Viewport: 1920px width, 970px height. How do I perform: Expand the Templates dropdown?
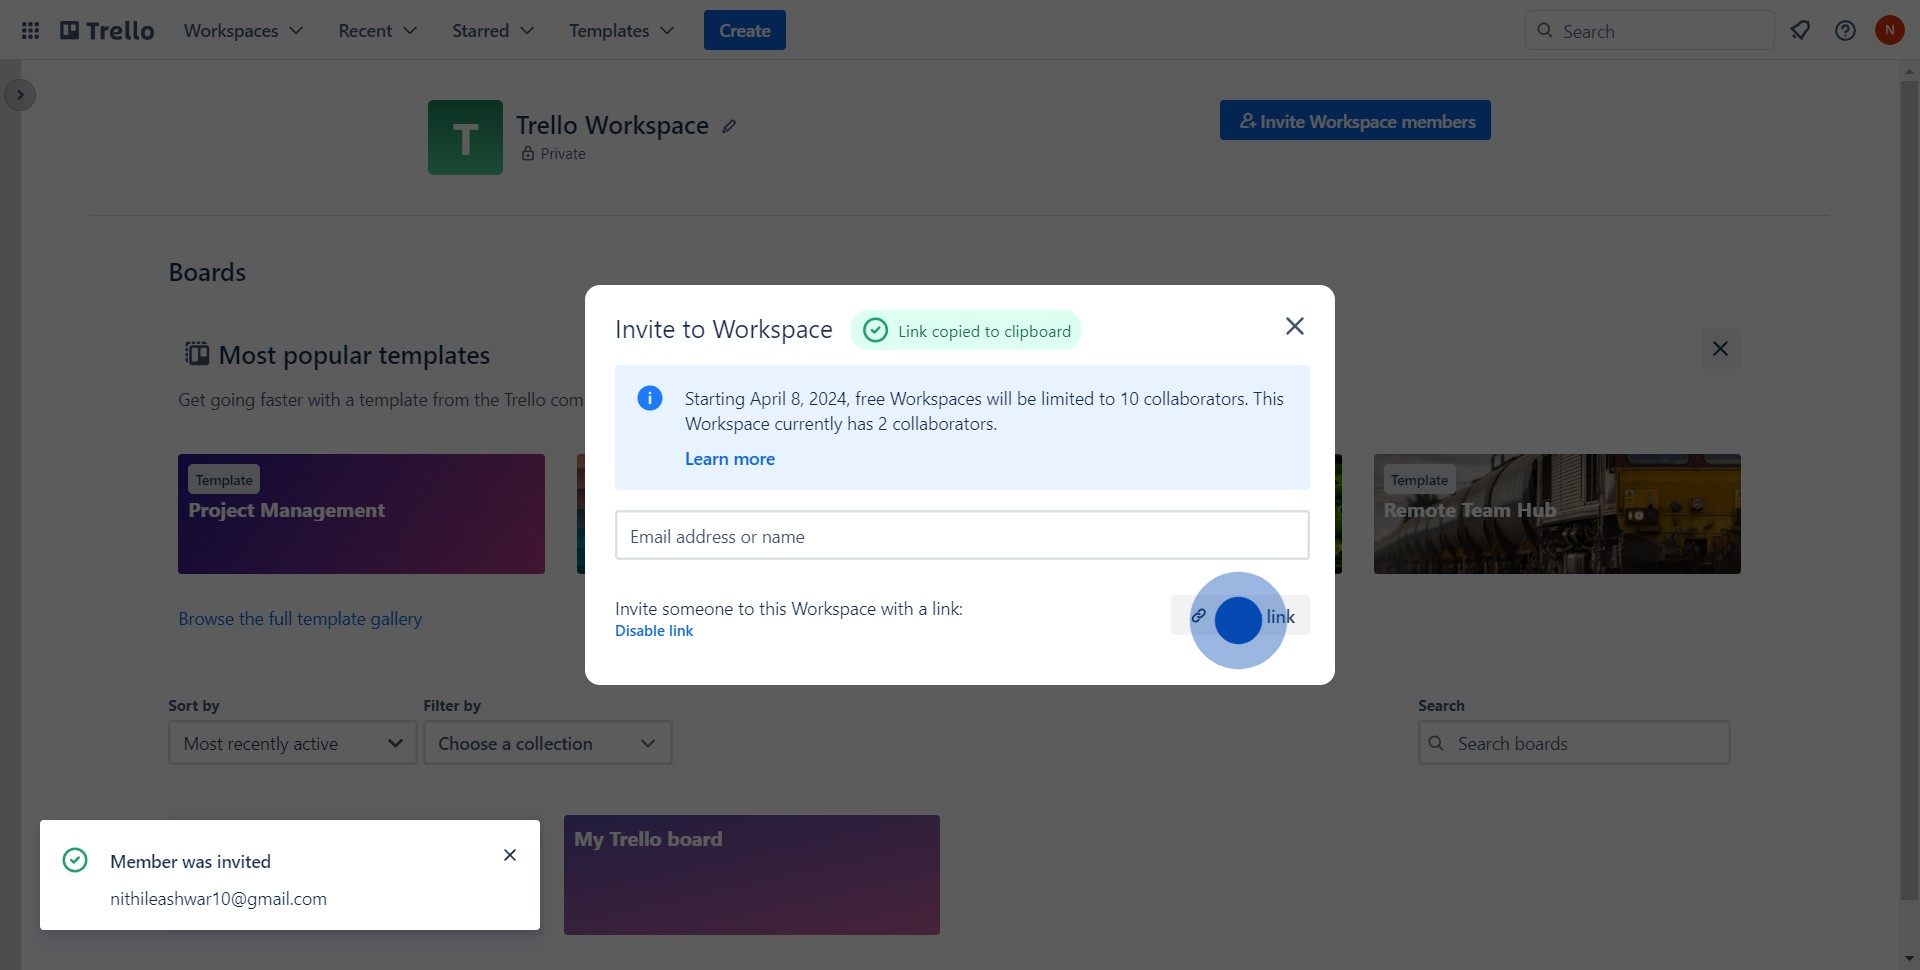(621, 31)
